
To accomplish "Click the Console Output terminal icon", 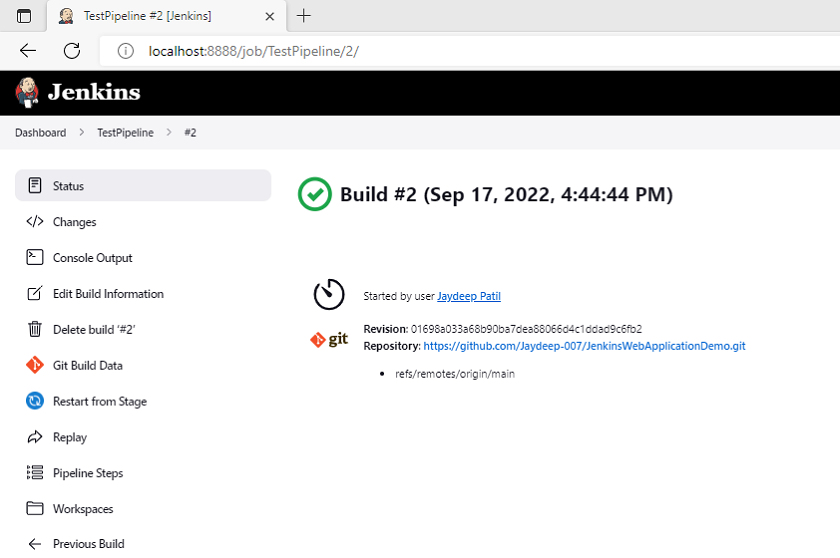I will (x=35, y=257).
